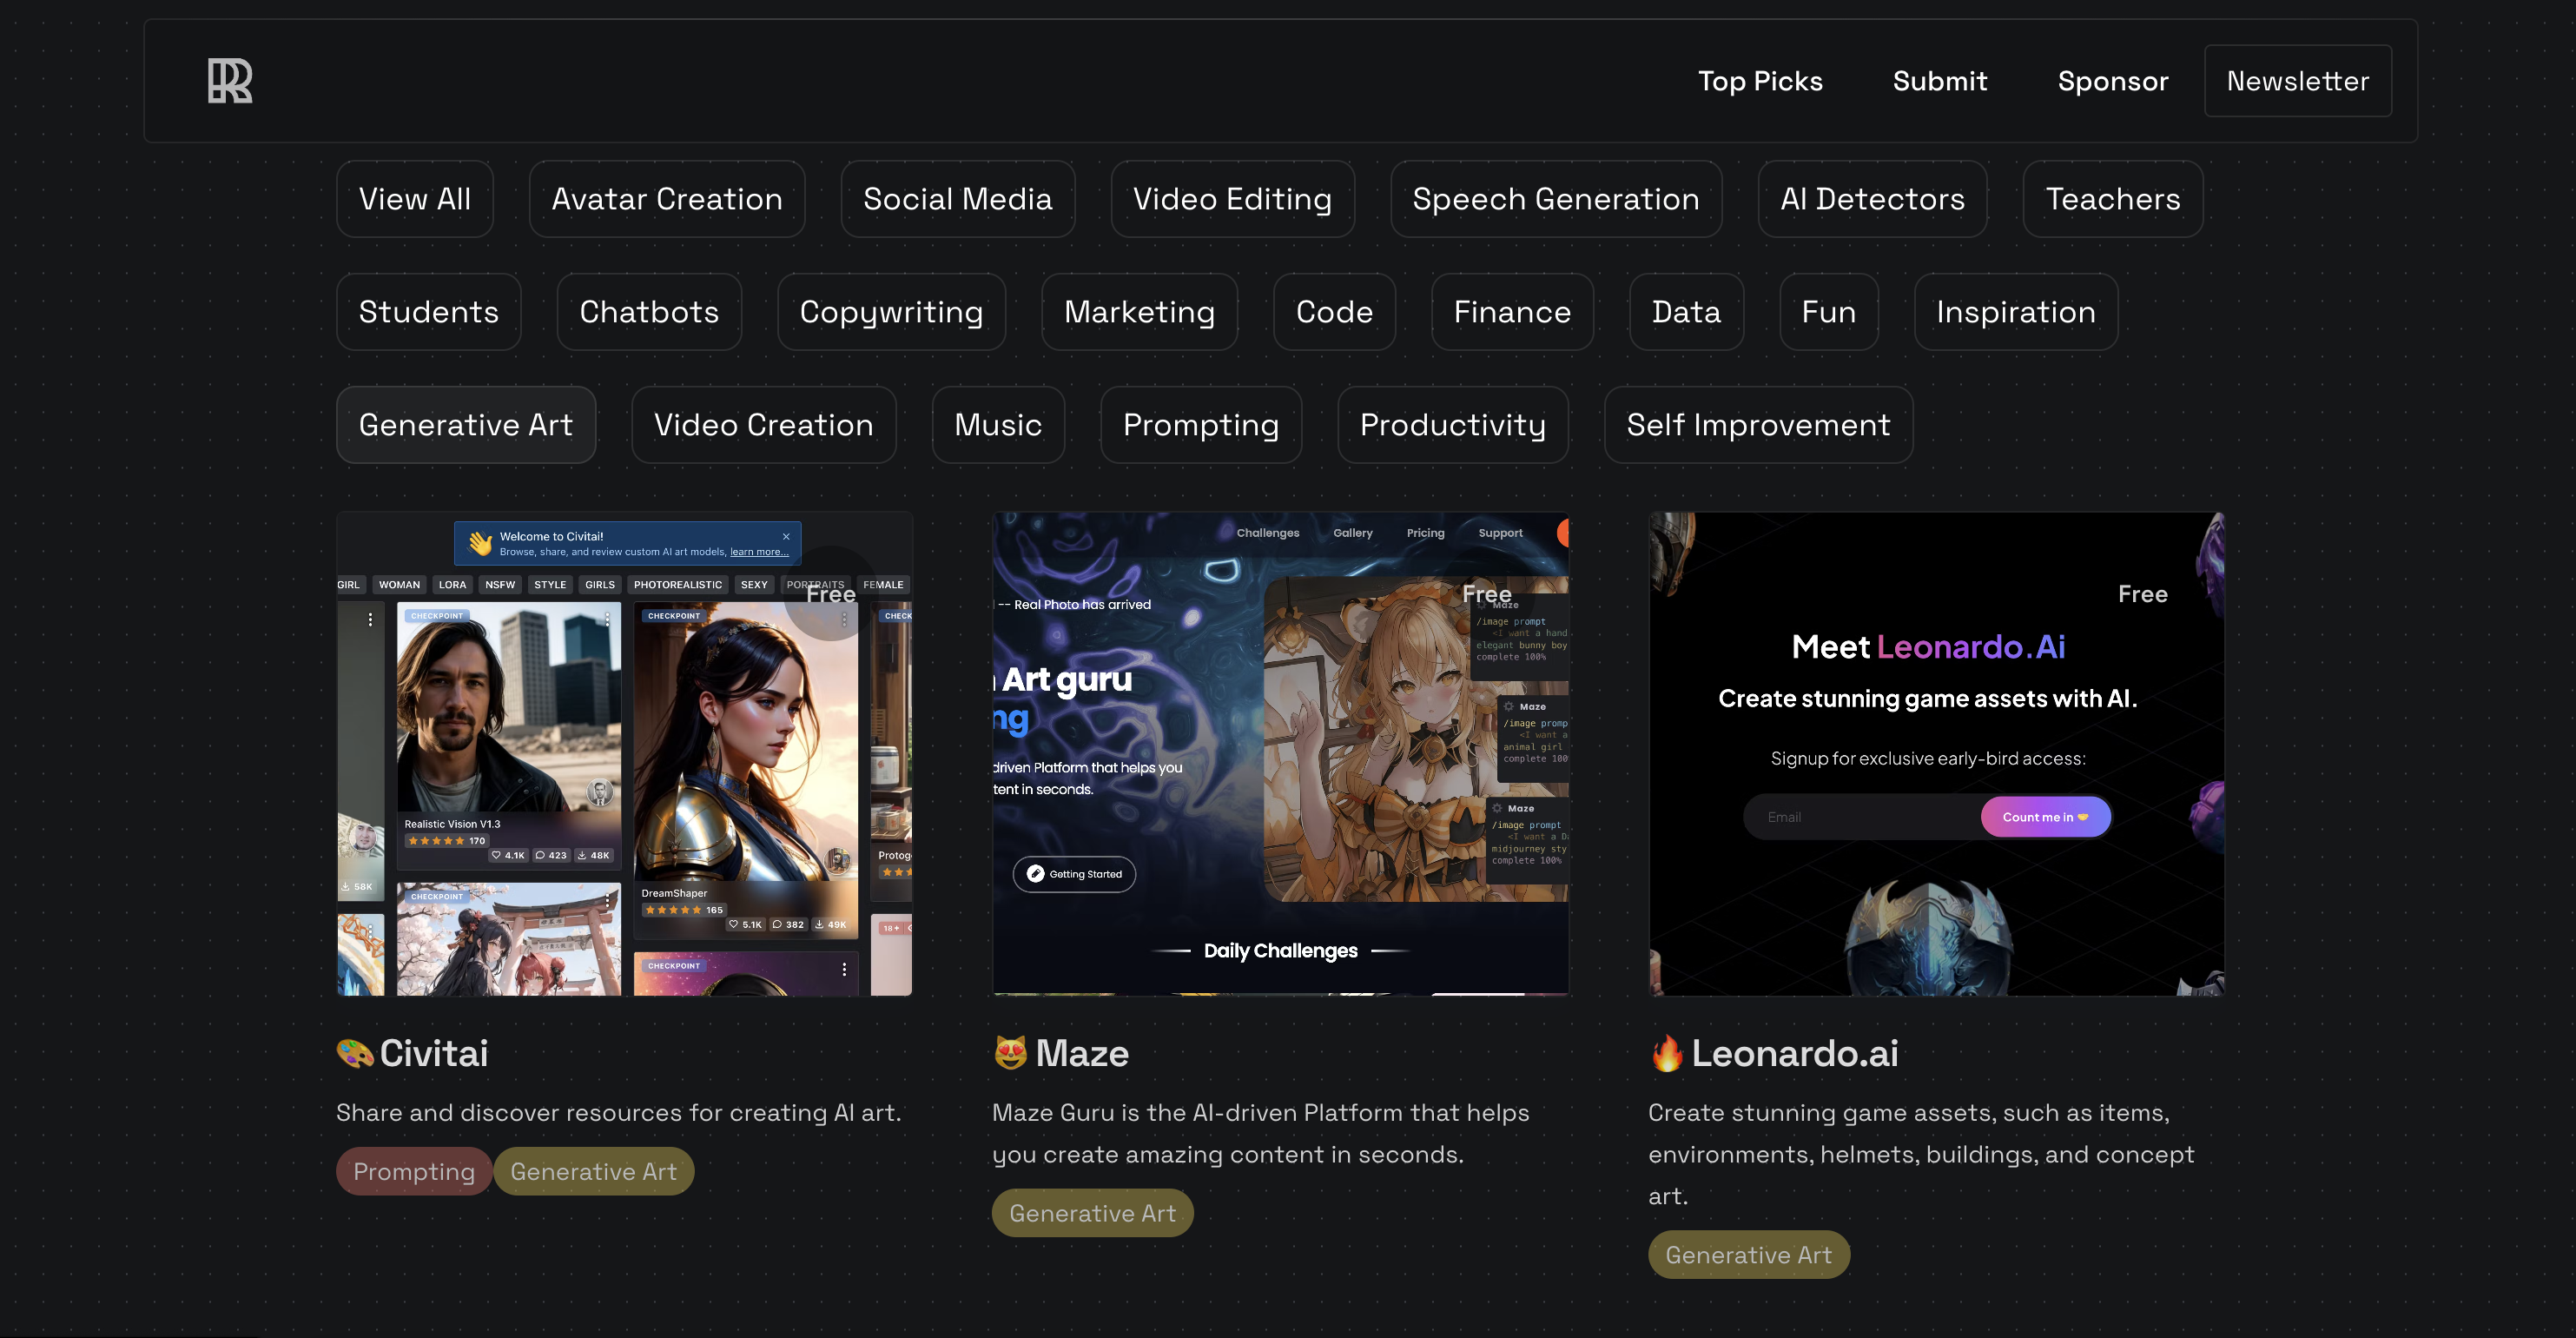Click the Free badge on Leonardo.ai card
This screenshot has height=1338, width=2576.
[x=2143, y=594]
